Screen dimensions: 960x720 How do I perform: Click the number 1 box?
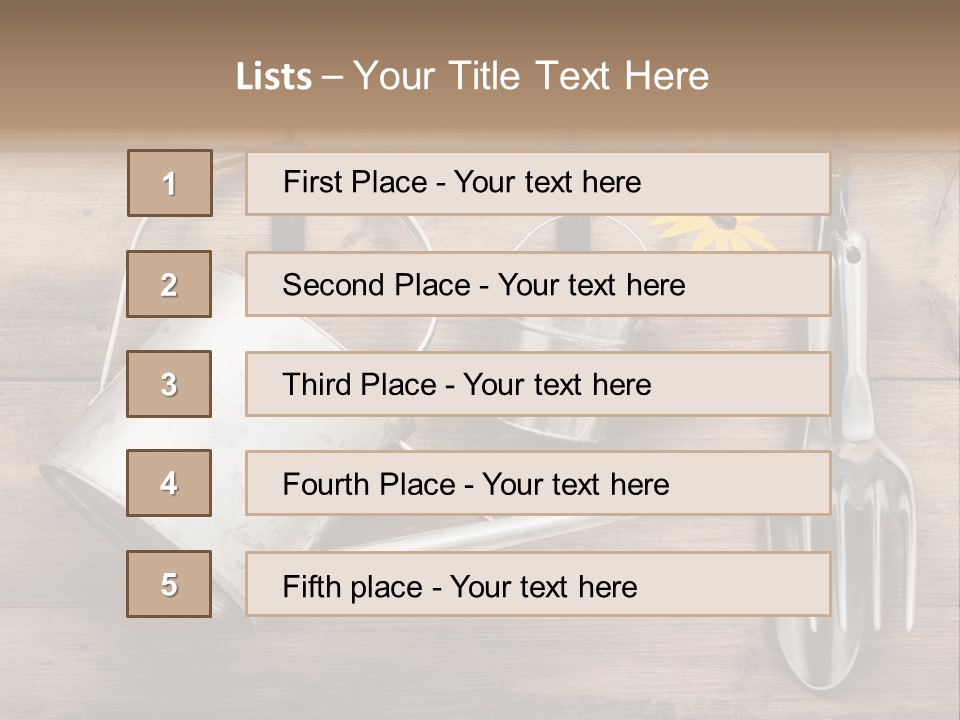(169, 183)
